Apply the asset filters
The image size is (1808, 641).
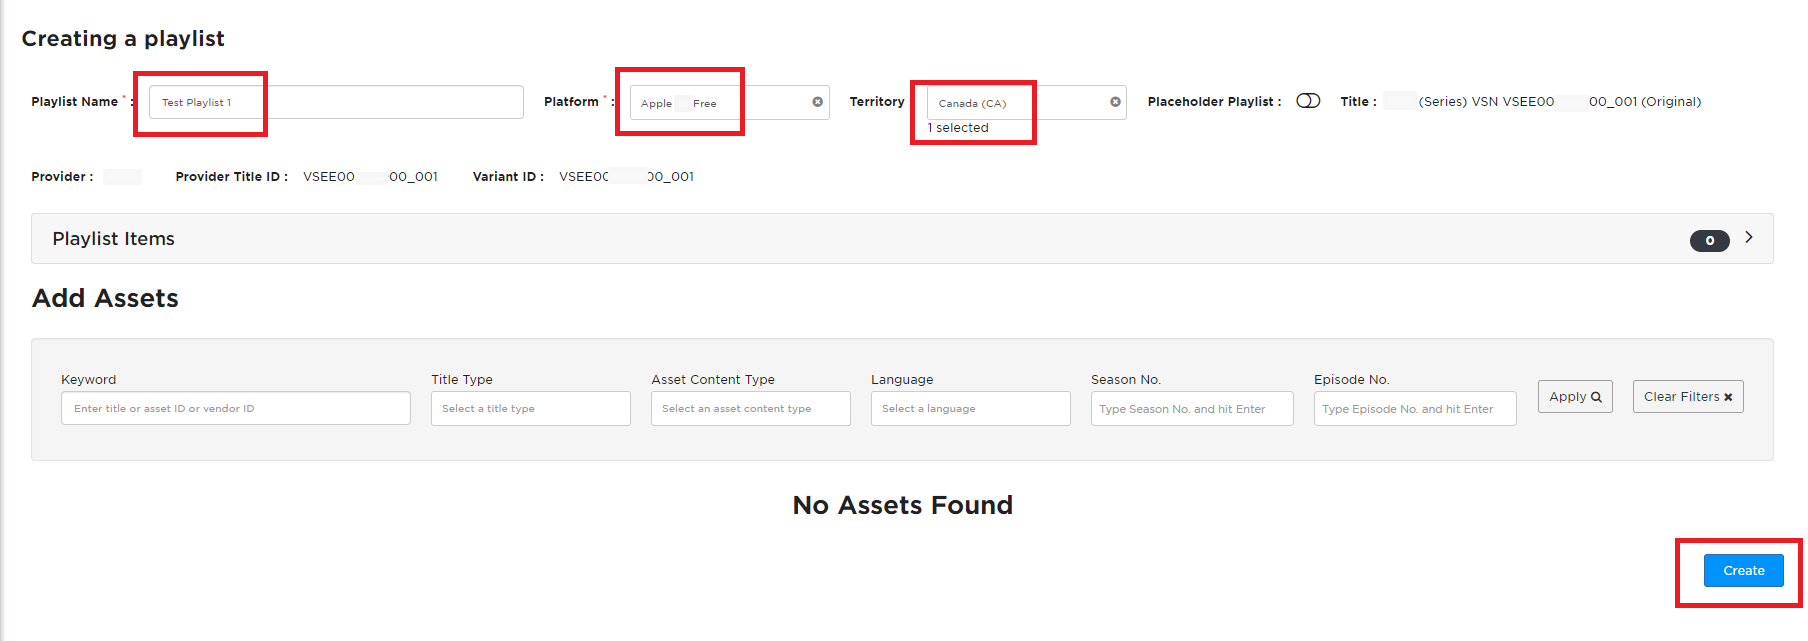[1575, 397]
